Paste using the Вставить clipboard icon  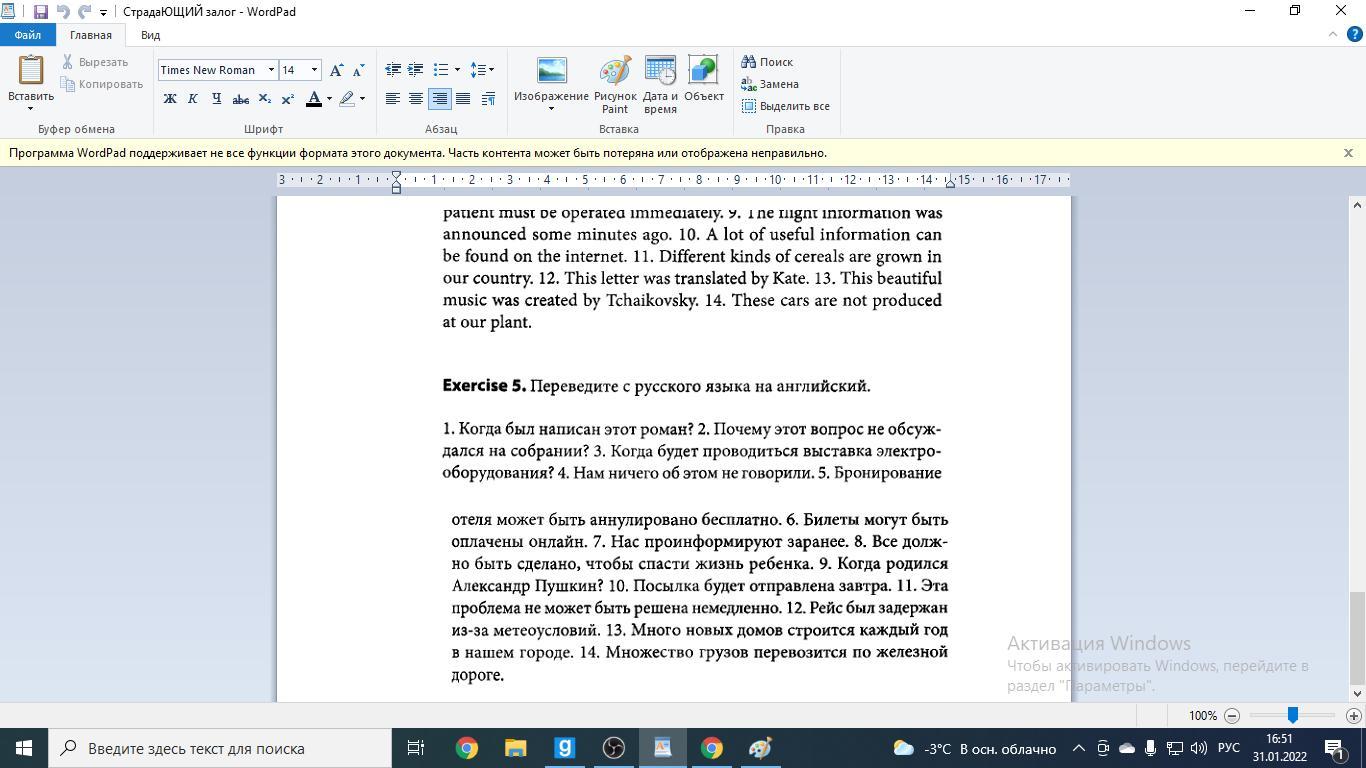pyautogui.click(x=31, y=71)
